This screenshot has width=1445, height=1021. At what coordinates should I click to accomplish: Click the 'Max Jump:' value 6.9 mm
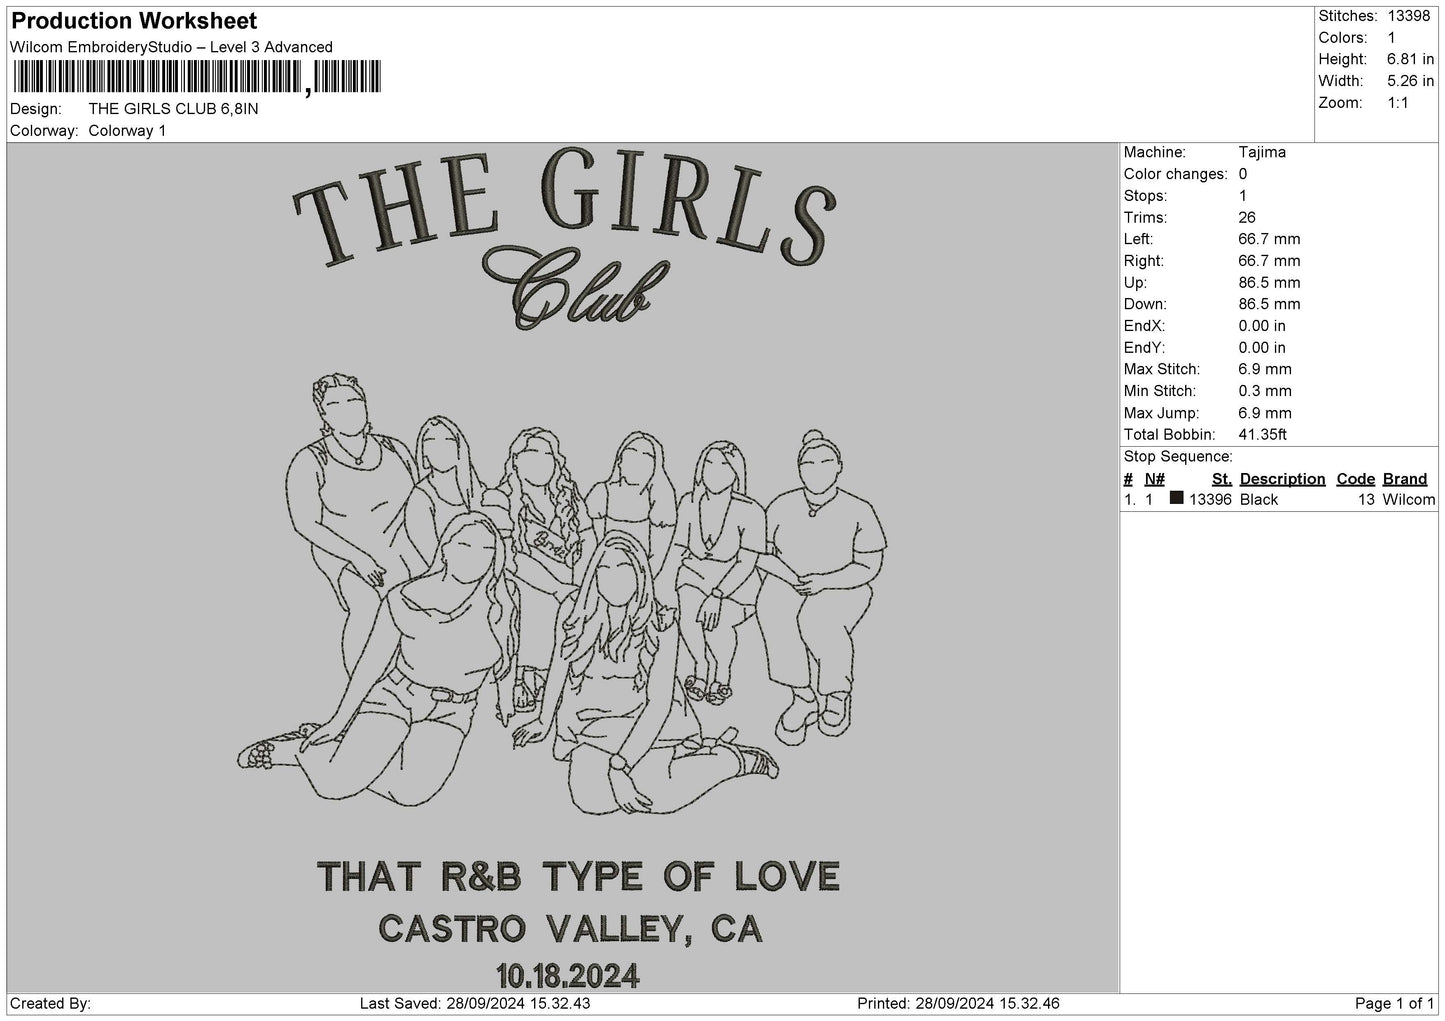pyautogui.click(x=1265, y=413)
